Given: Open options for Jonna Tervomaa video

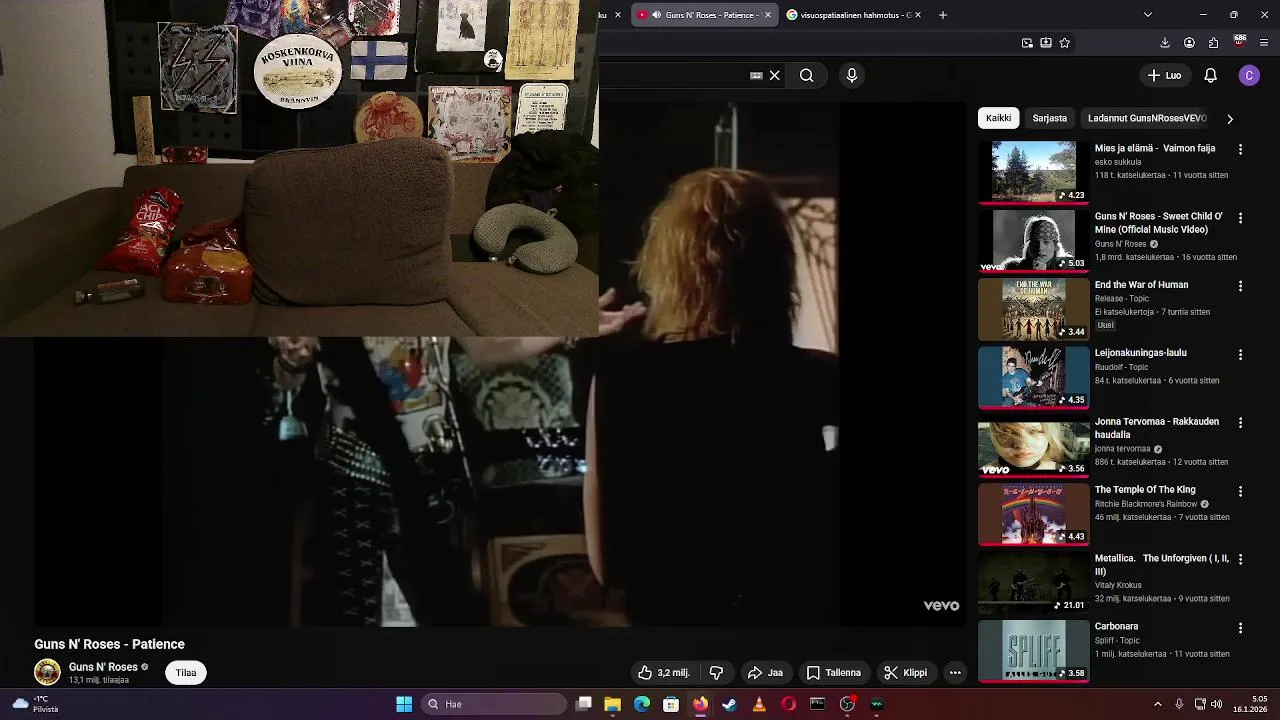Looking at the screenshot, I should click(1240, 423).
